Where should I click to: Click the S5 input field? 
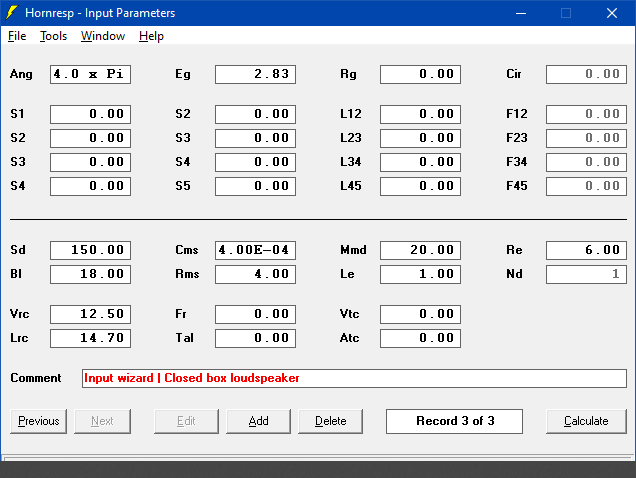tap(256, 186)
